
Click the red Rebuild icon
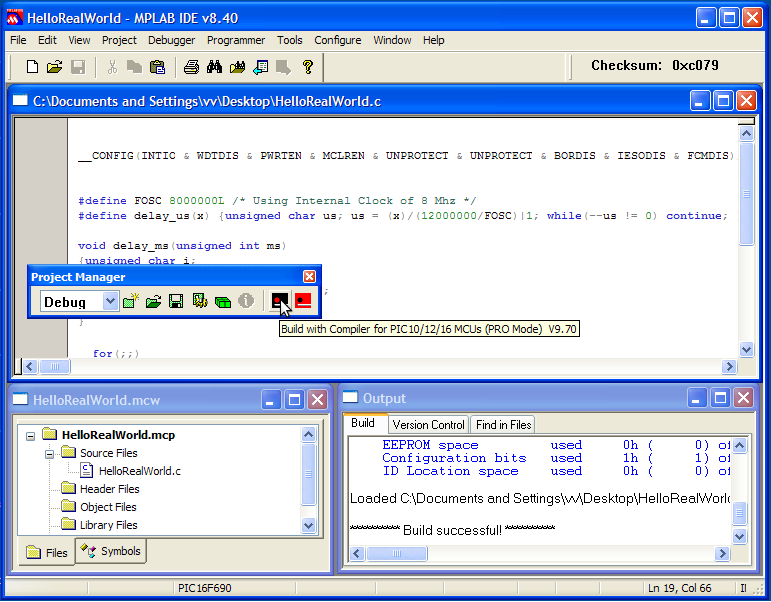pos(303,301)
